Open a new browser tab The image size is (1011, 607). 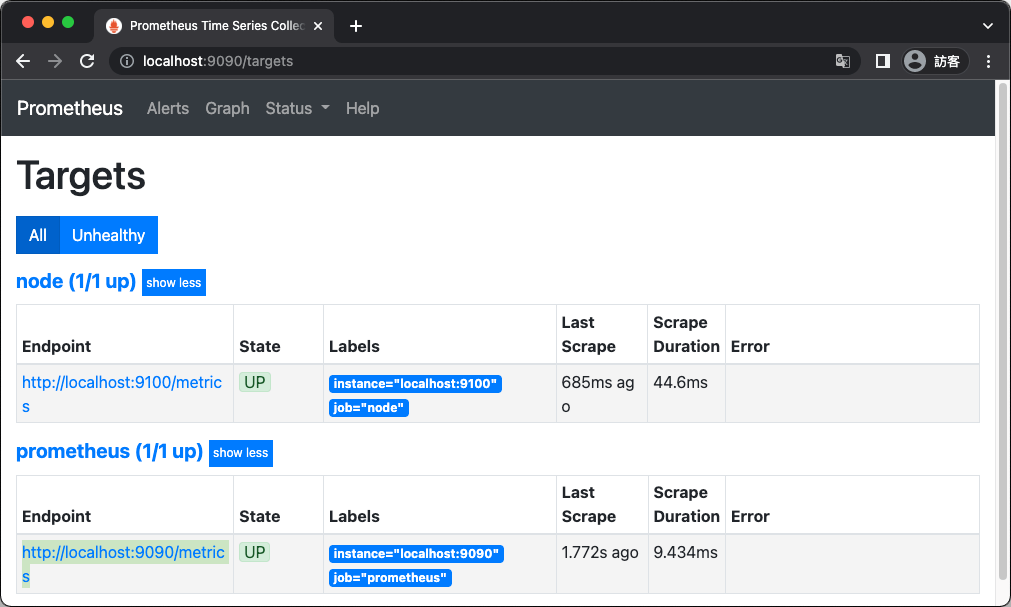(x=356, y=26)
